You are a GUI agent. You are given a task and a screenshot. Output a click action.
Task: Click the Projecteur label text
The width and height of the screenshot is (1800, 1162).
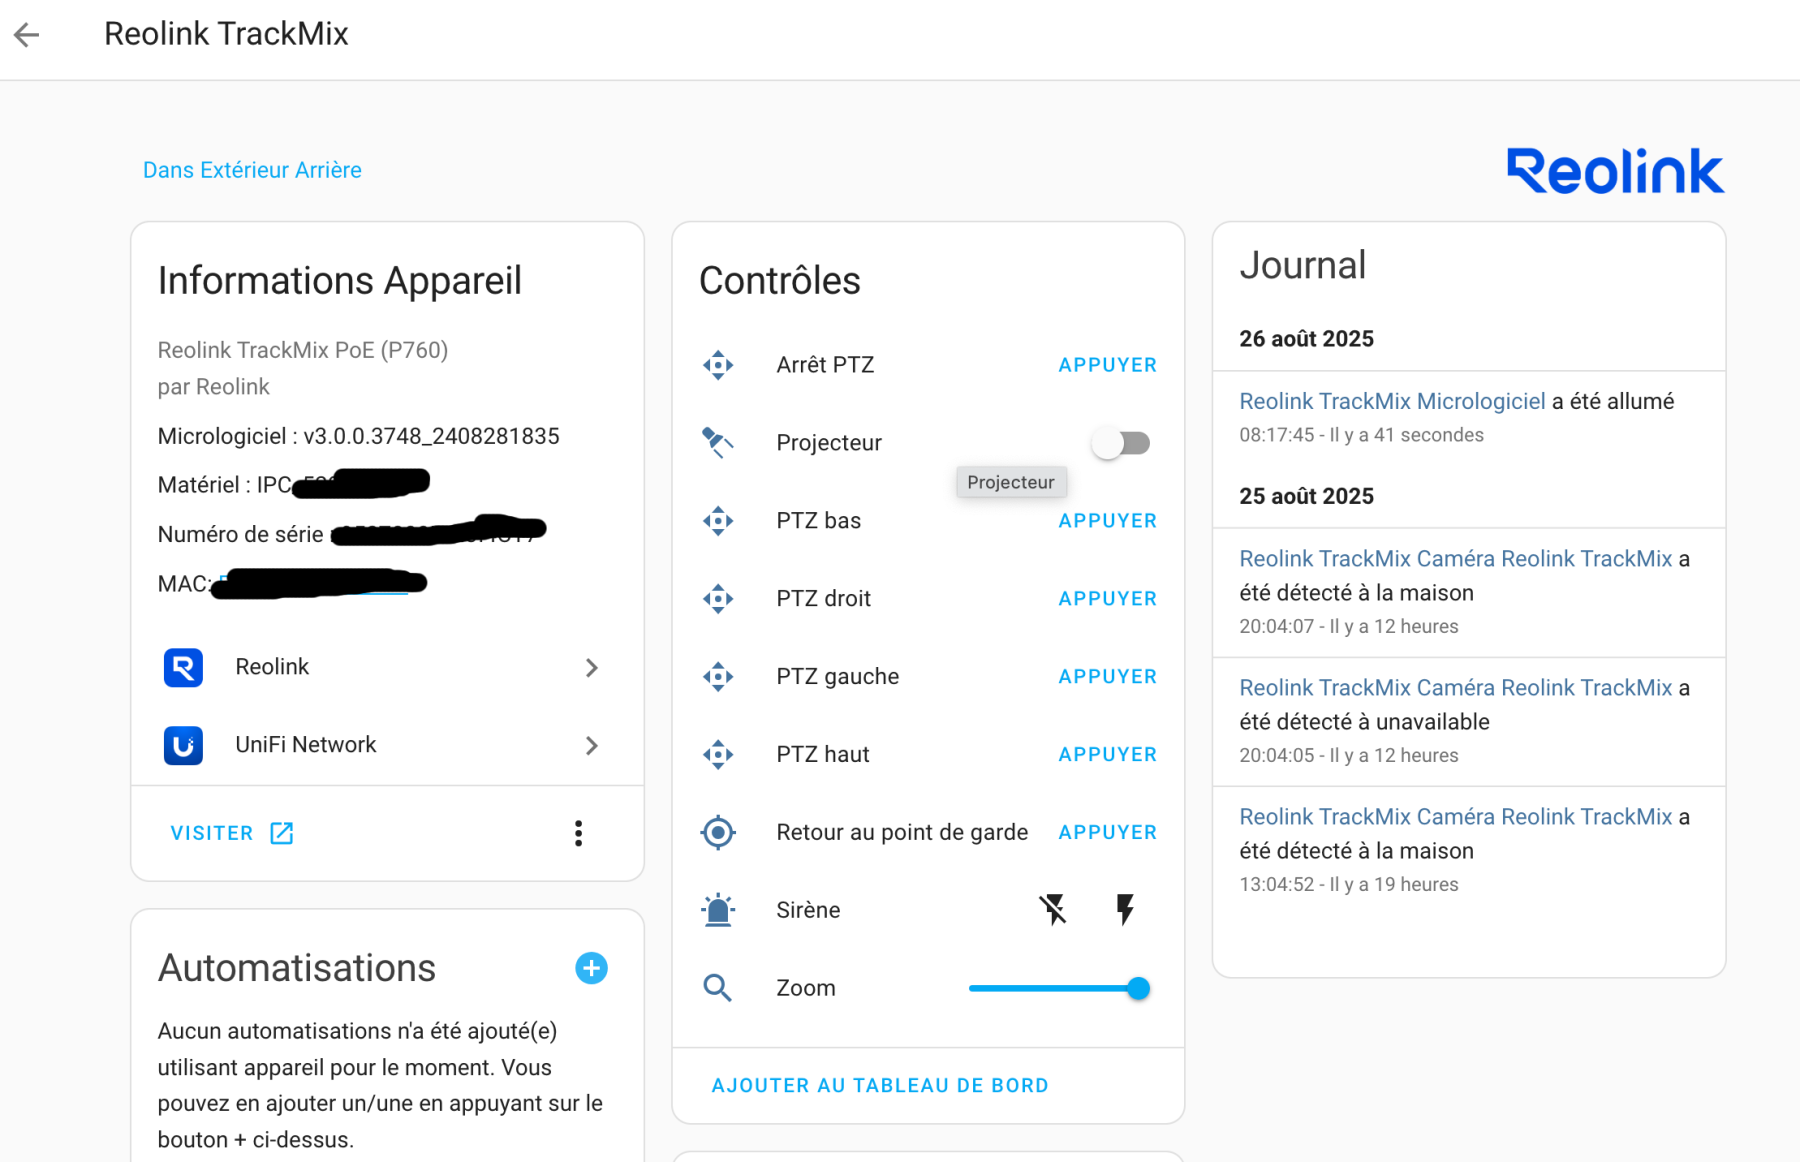829,443
